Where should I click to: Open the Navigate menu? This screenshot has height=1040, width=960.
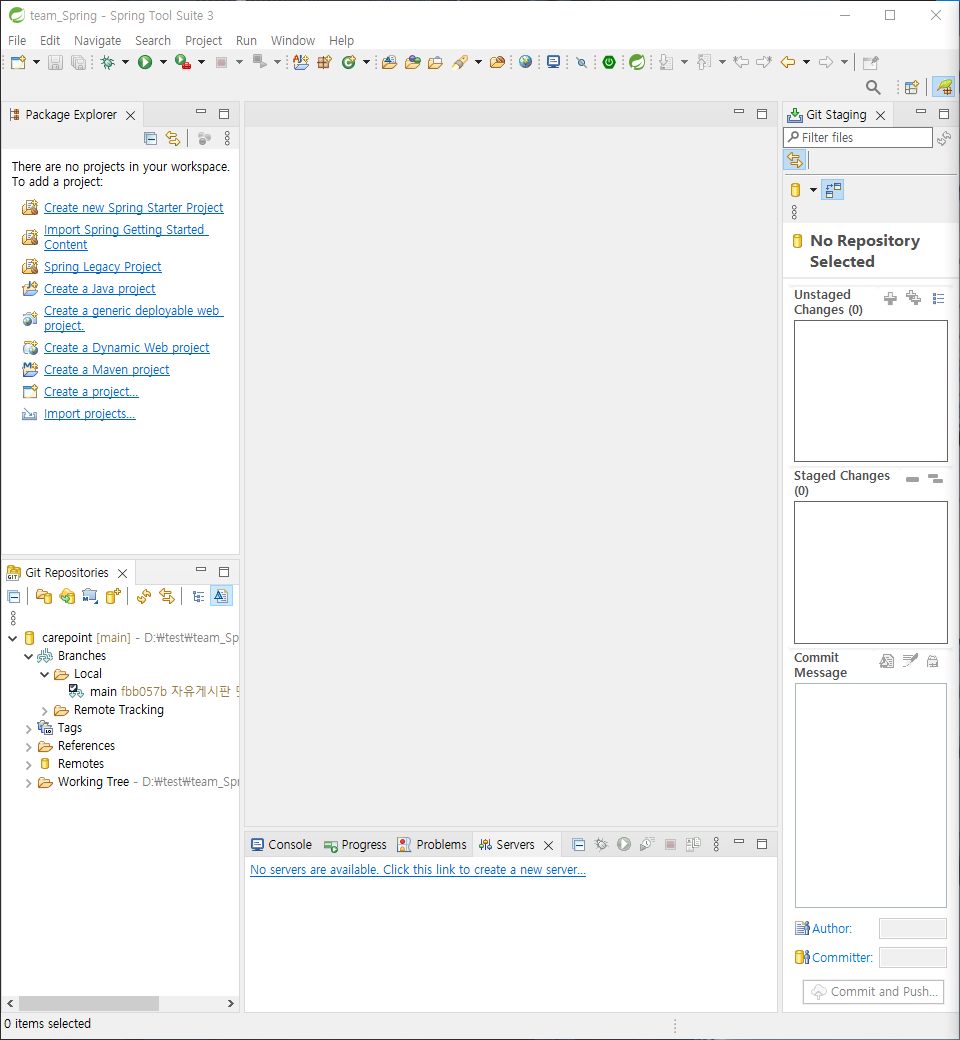(98, 40)
